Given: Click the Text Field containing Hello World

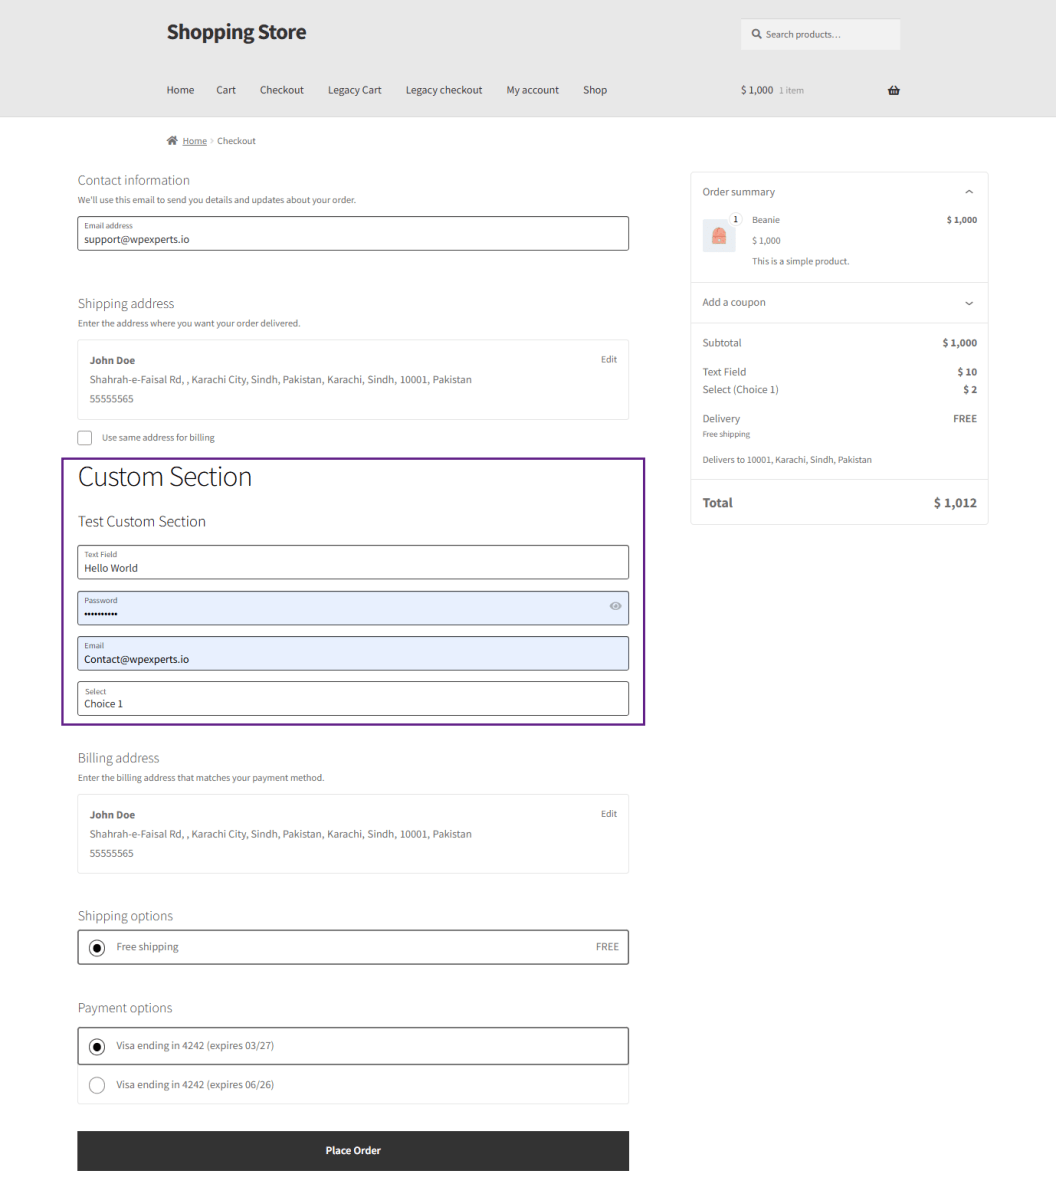Looking at the screenshot, I should click(x=353, y=563).
